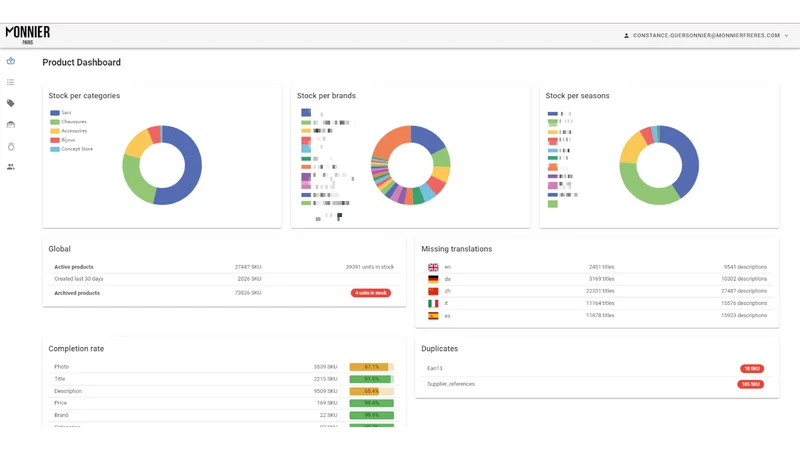Click '9509 SKU' in the Description row

pyautogui.click(x=326, y=391)
